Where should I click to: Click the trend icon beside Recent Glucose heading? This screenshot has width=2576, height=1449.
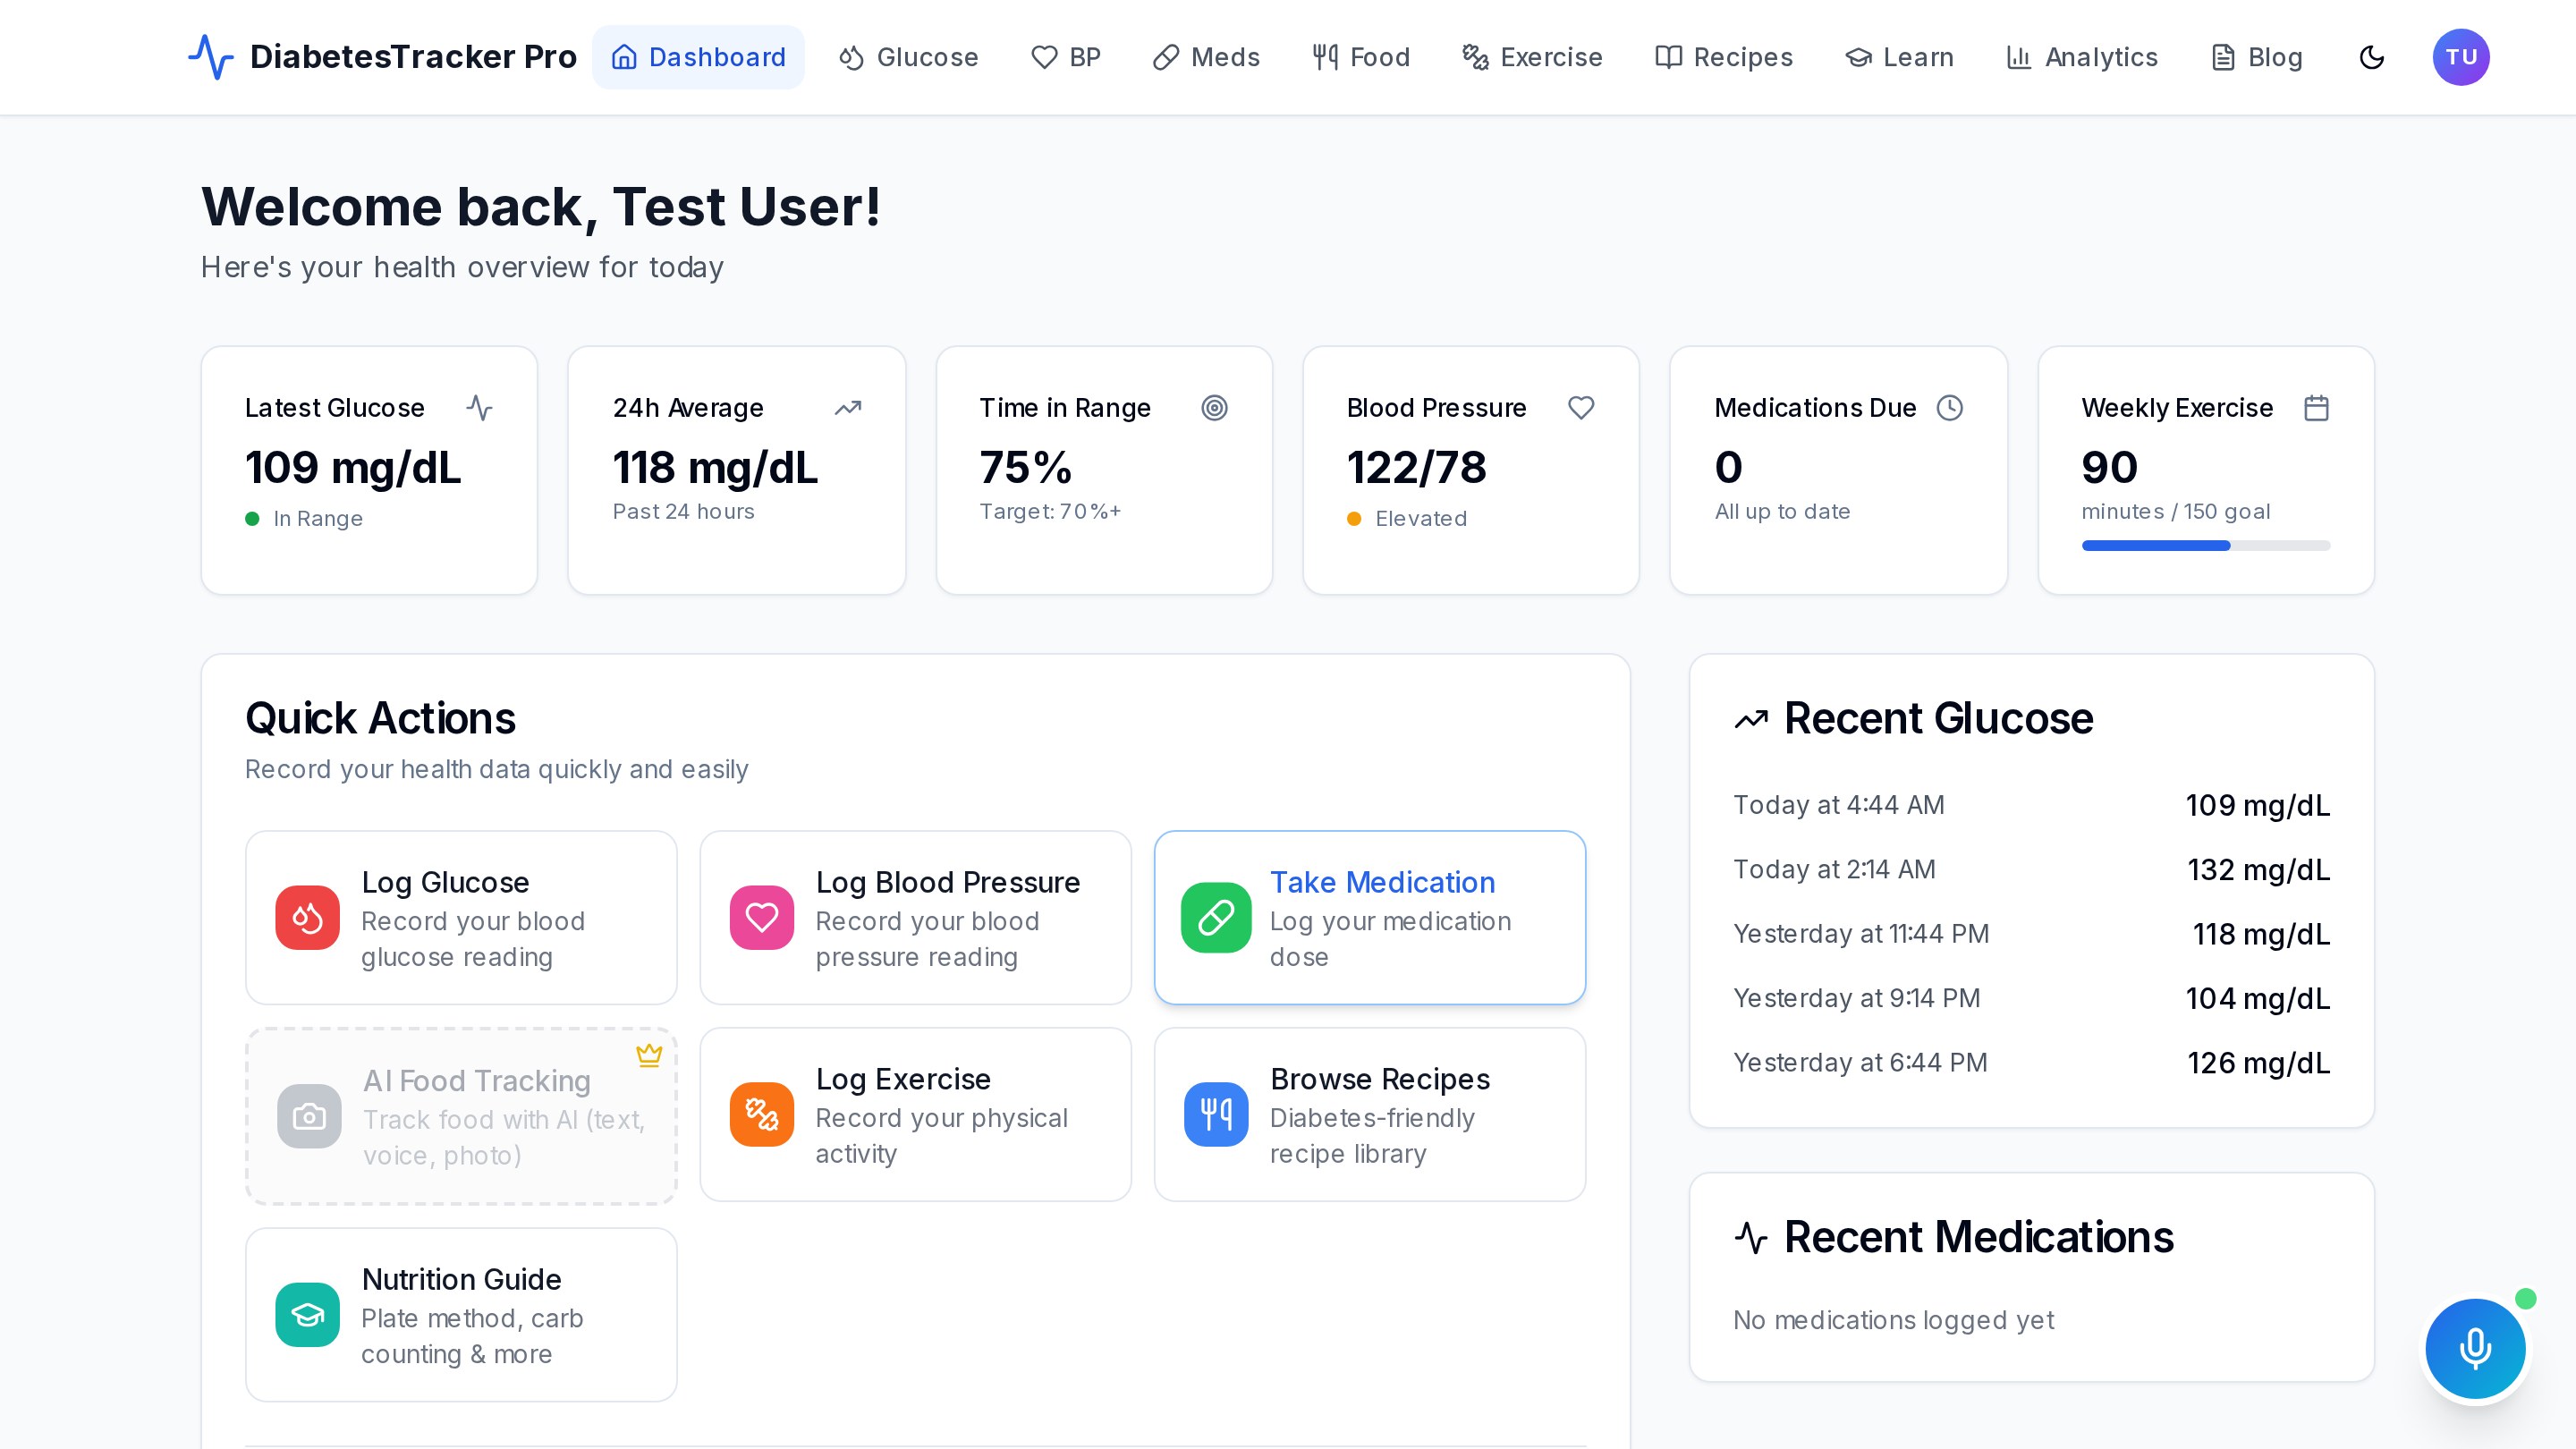click(x=1751, y=719)
